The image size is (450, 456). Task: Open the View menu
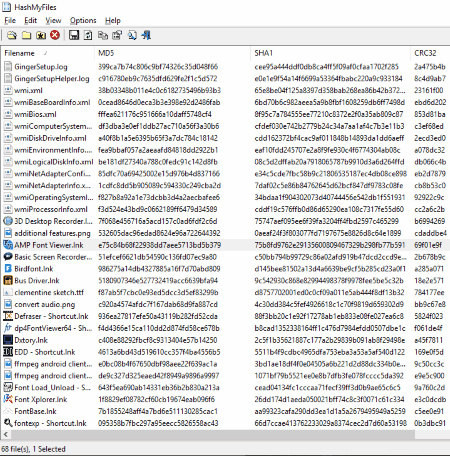tap(53, 20)
